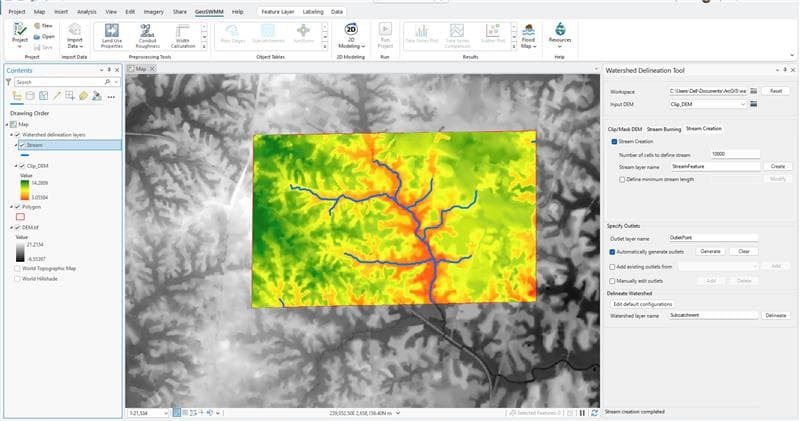Click the Import Data icon
This screenshot has width=800, height=421.
[x=75, y=36]
